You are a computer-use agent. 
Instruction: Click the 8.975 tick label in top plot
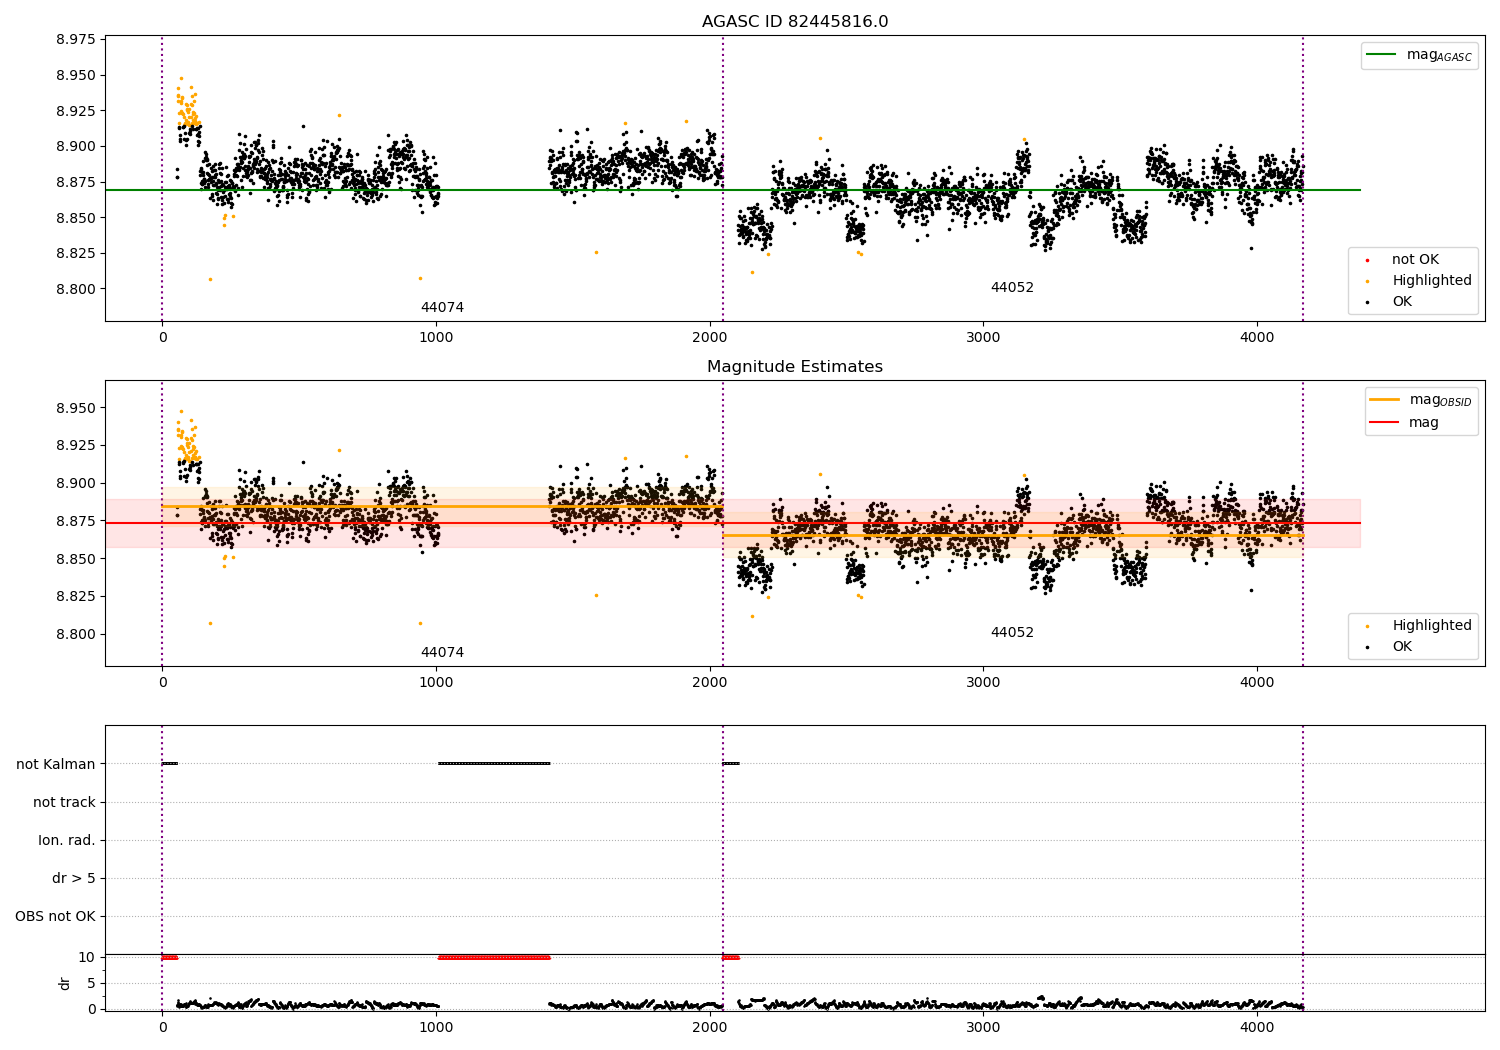click(76, 40)
